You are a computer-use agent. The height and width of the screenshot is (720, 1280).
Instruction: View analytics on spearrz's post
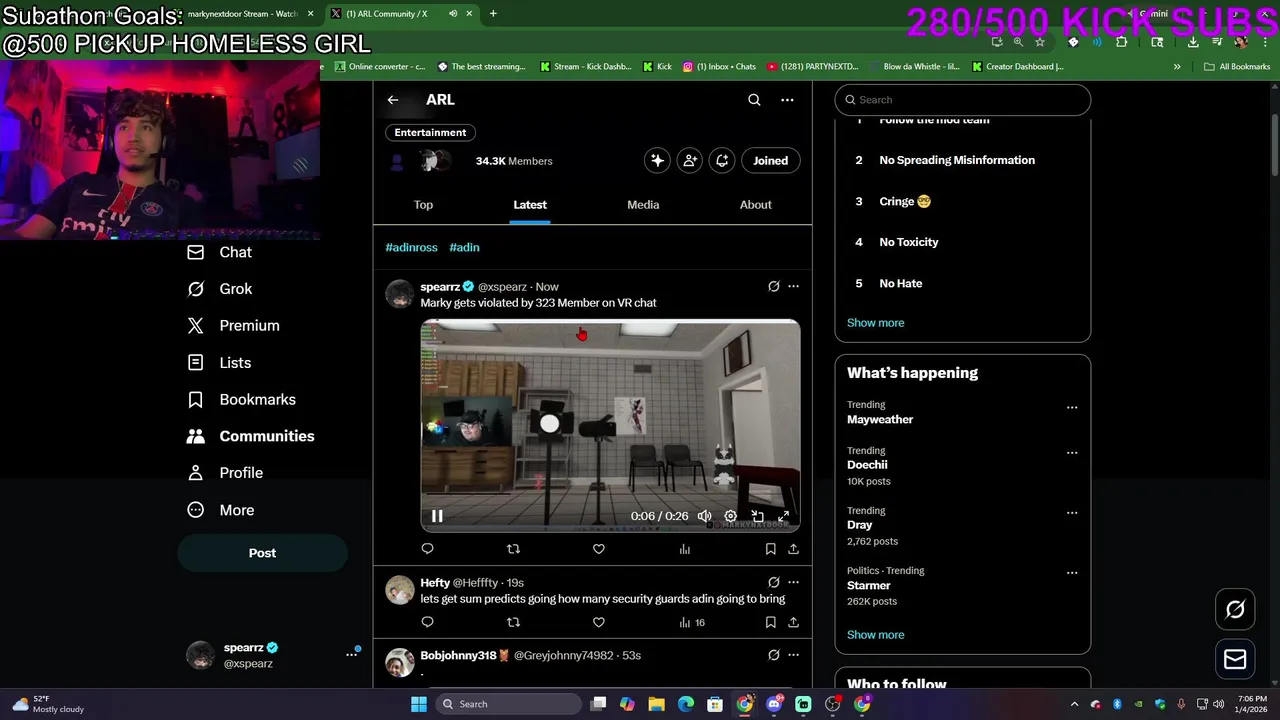pyautogui.click(x=685, y=549)
